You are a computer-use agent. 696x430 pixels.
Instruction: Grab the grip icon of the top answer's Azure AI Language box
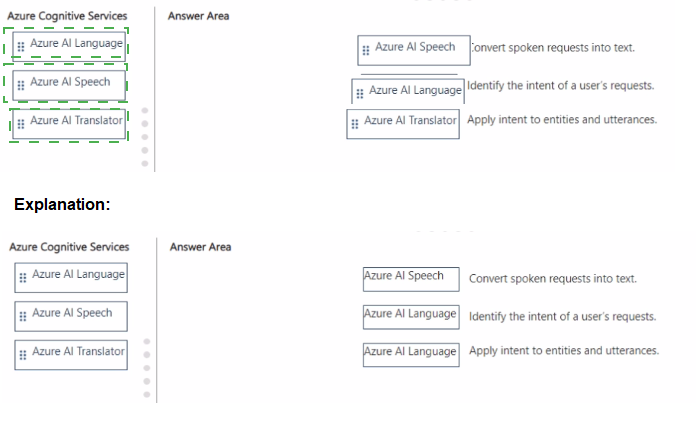click(x=360, y=93)
